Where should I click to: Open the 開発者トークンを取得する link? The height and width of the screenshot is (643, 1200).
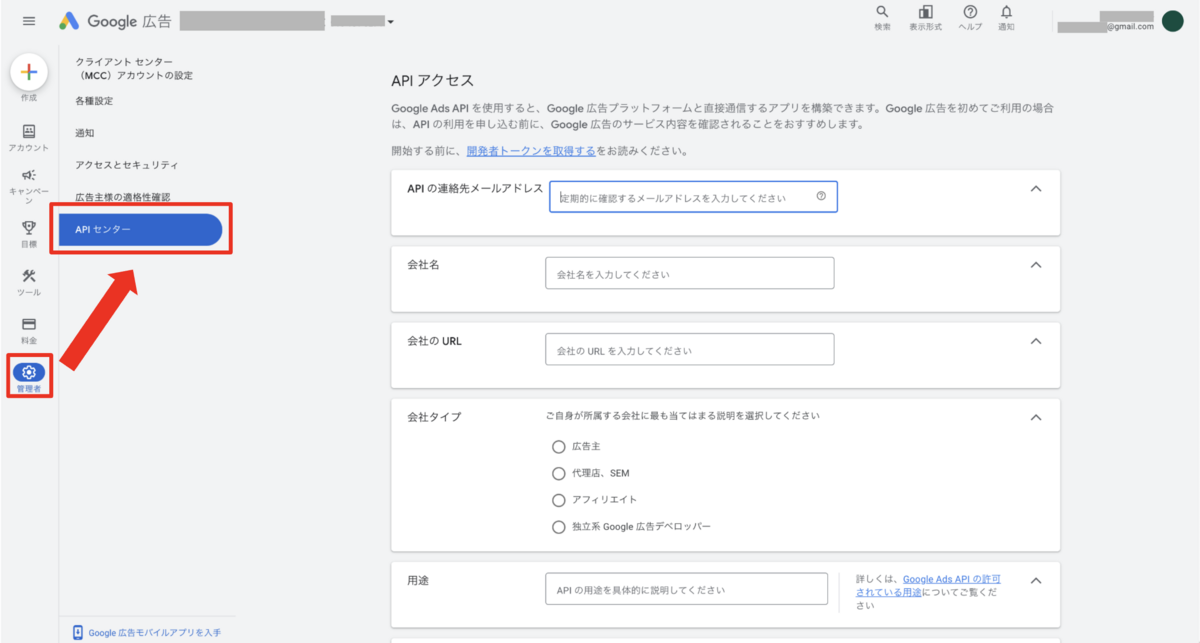(531, 151)
